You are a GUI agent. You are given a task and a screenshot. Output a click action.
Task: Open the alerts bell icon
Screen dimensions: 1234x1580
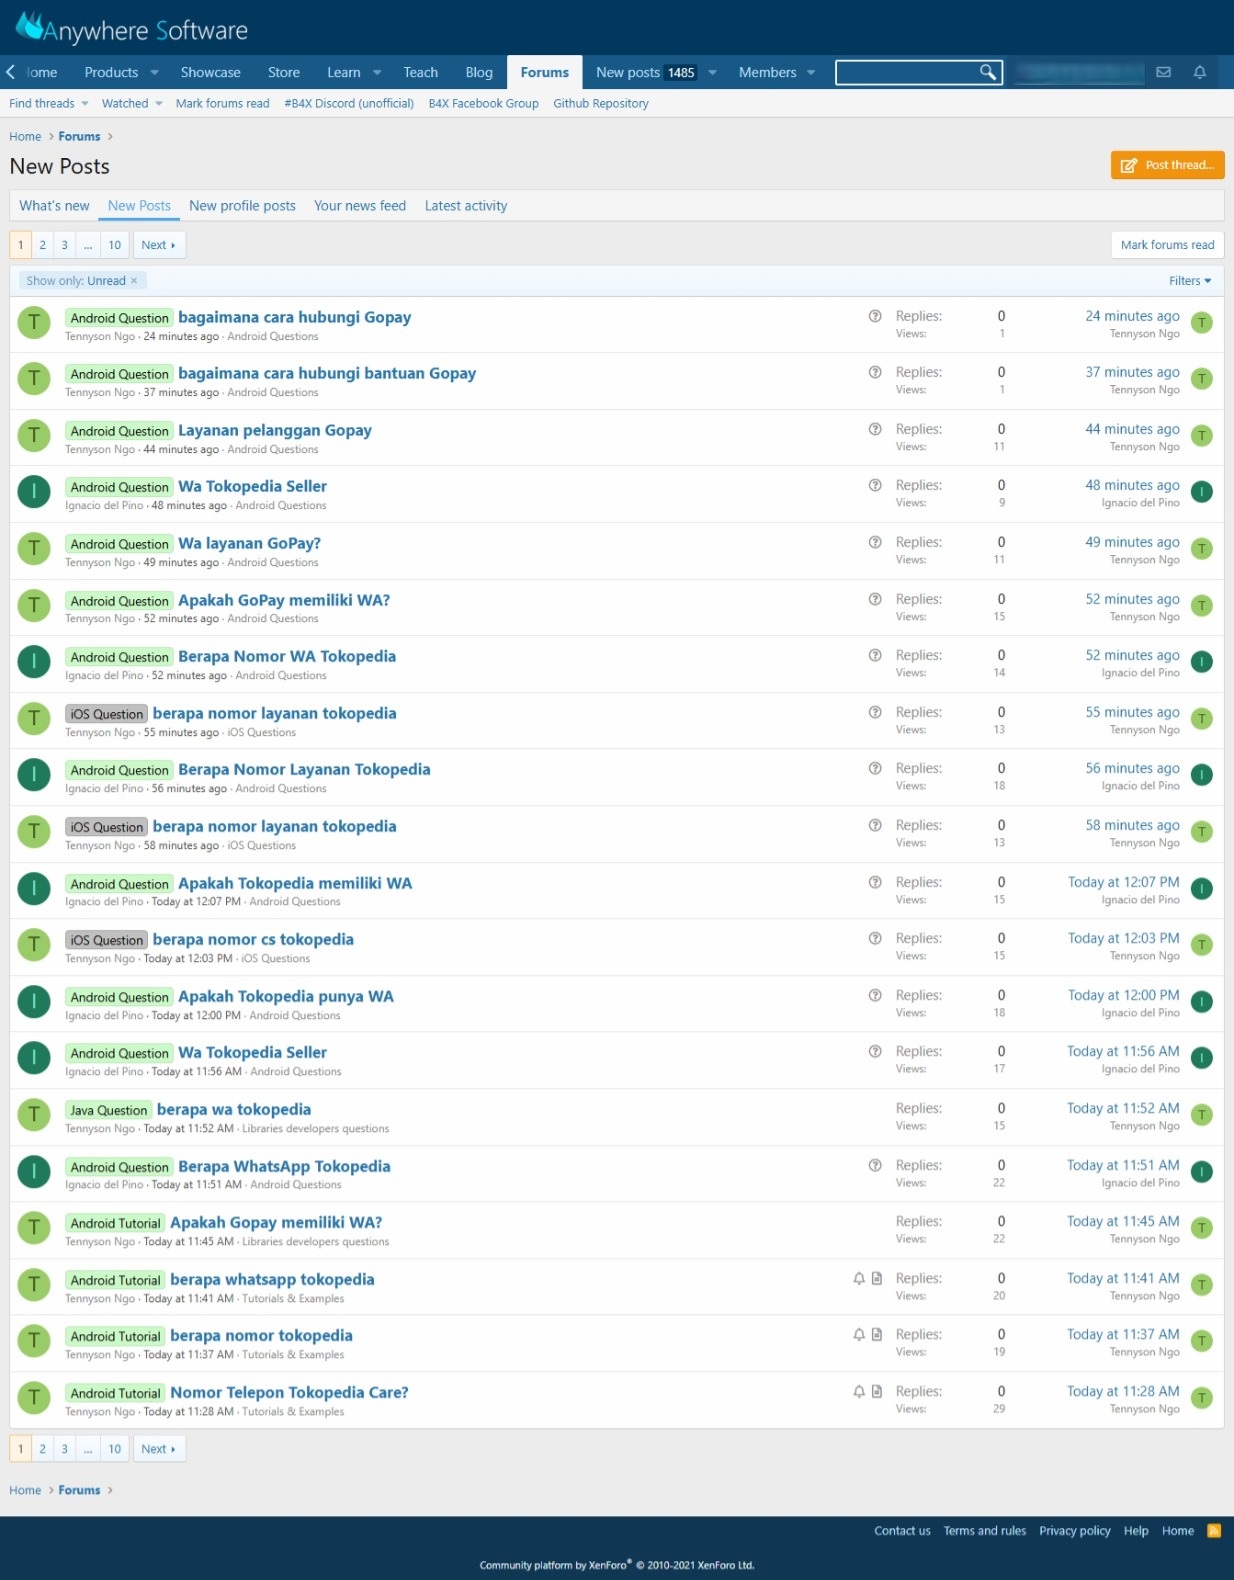1200,72
